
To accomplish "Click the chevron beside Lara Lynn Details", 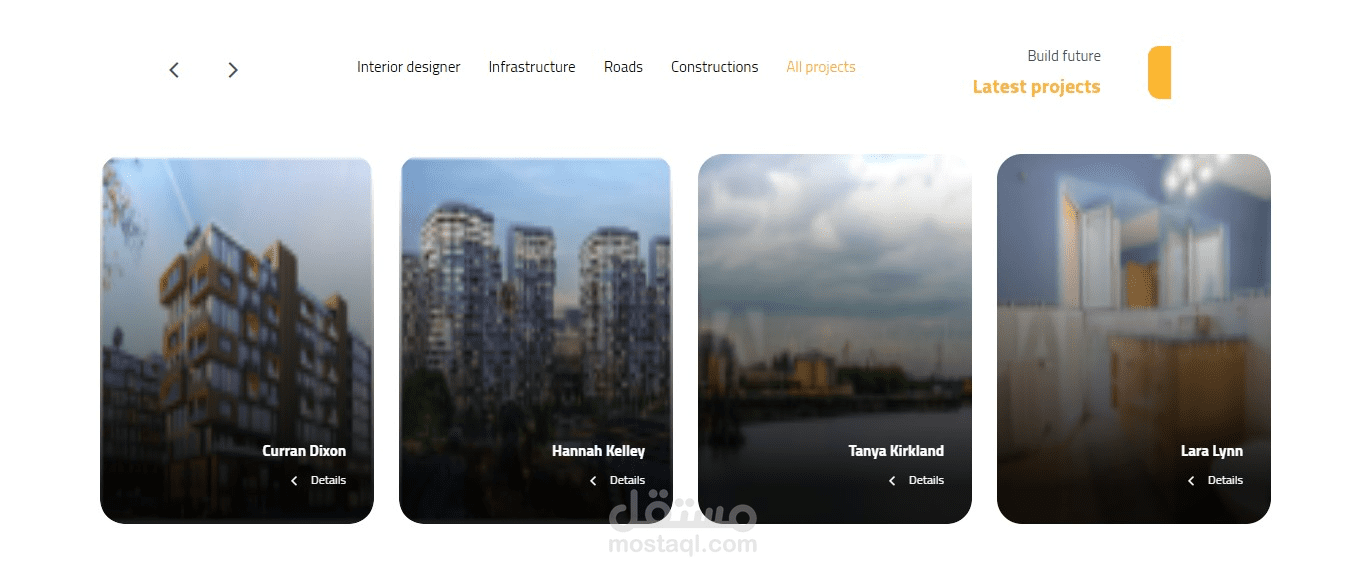I will [1191, 481].
